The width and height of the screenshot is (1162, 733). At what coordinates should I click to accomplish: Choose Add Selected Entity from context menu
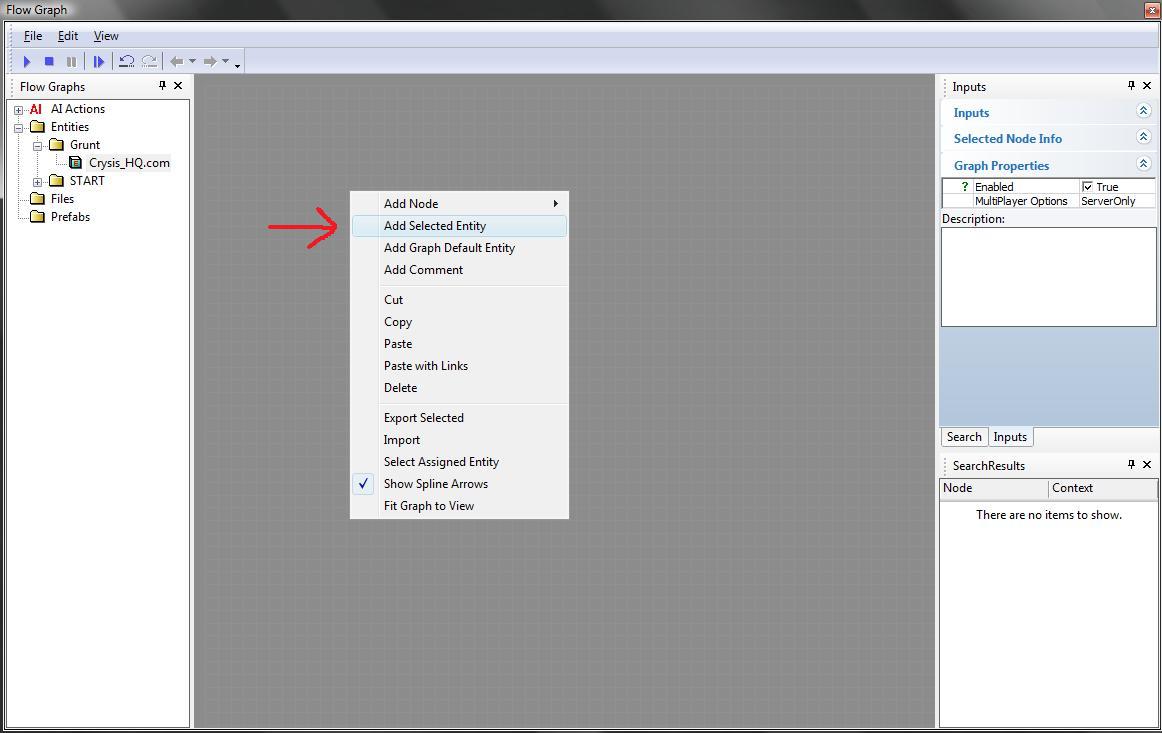435,226
